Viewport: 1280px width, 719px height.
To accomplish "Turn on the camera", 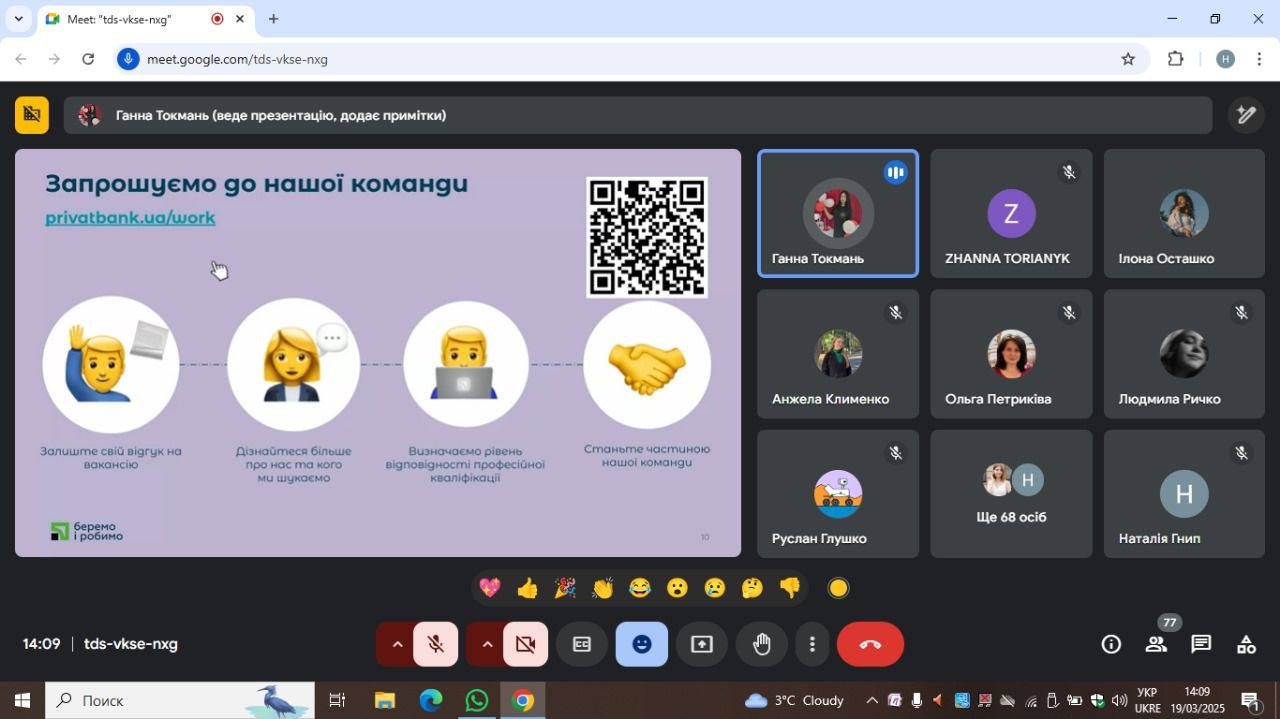I will click(x=526, y=645).
